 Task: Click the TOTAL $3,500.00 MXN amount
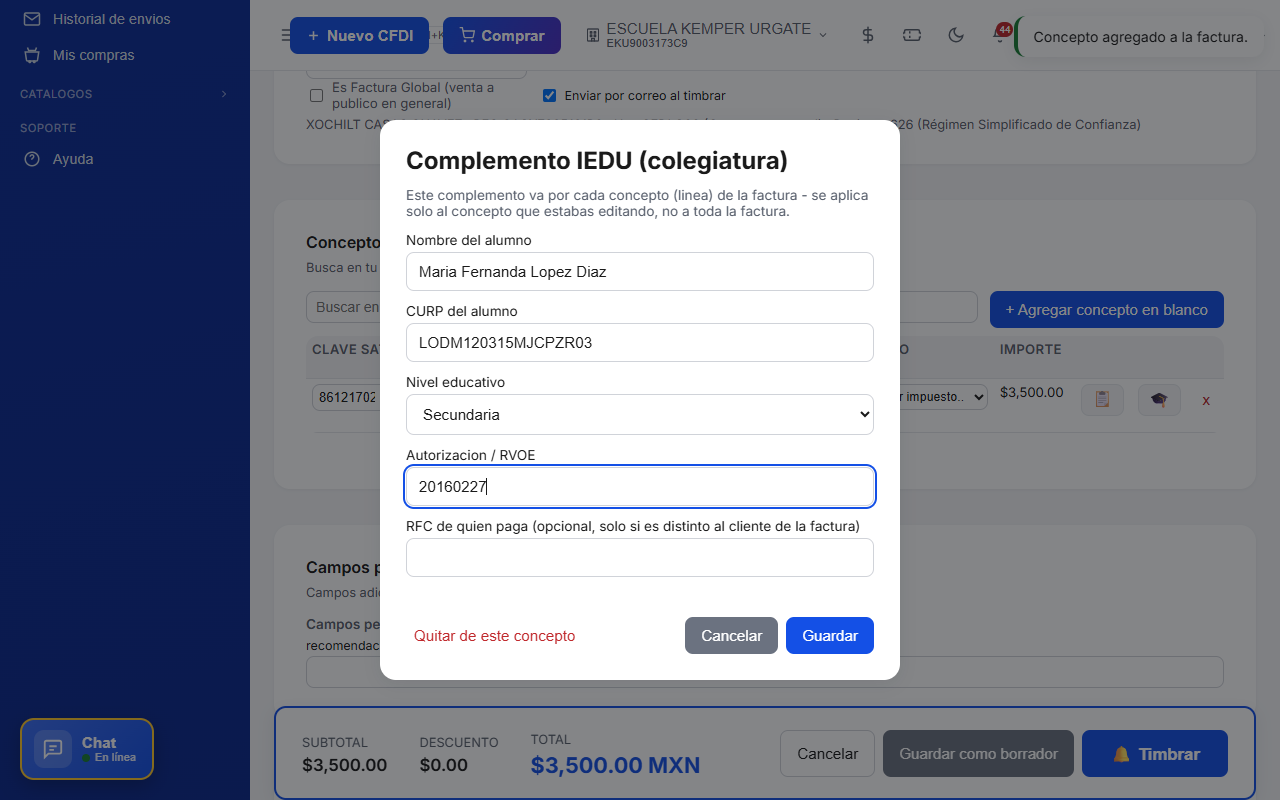click(x=615, y=766)
